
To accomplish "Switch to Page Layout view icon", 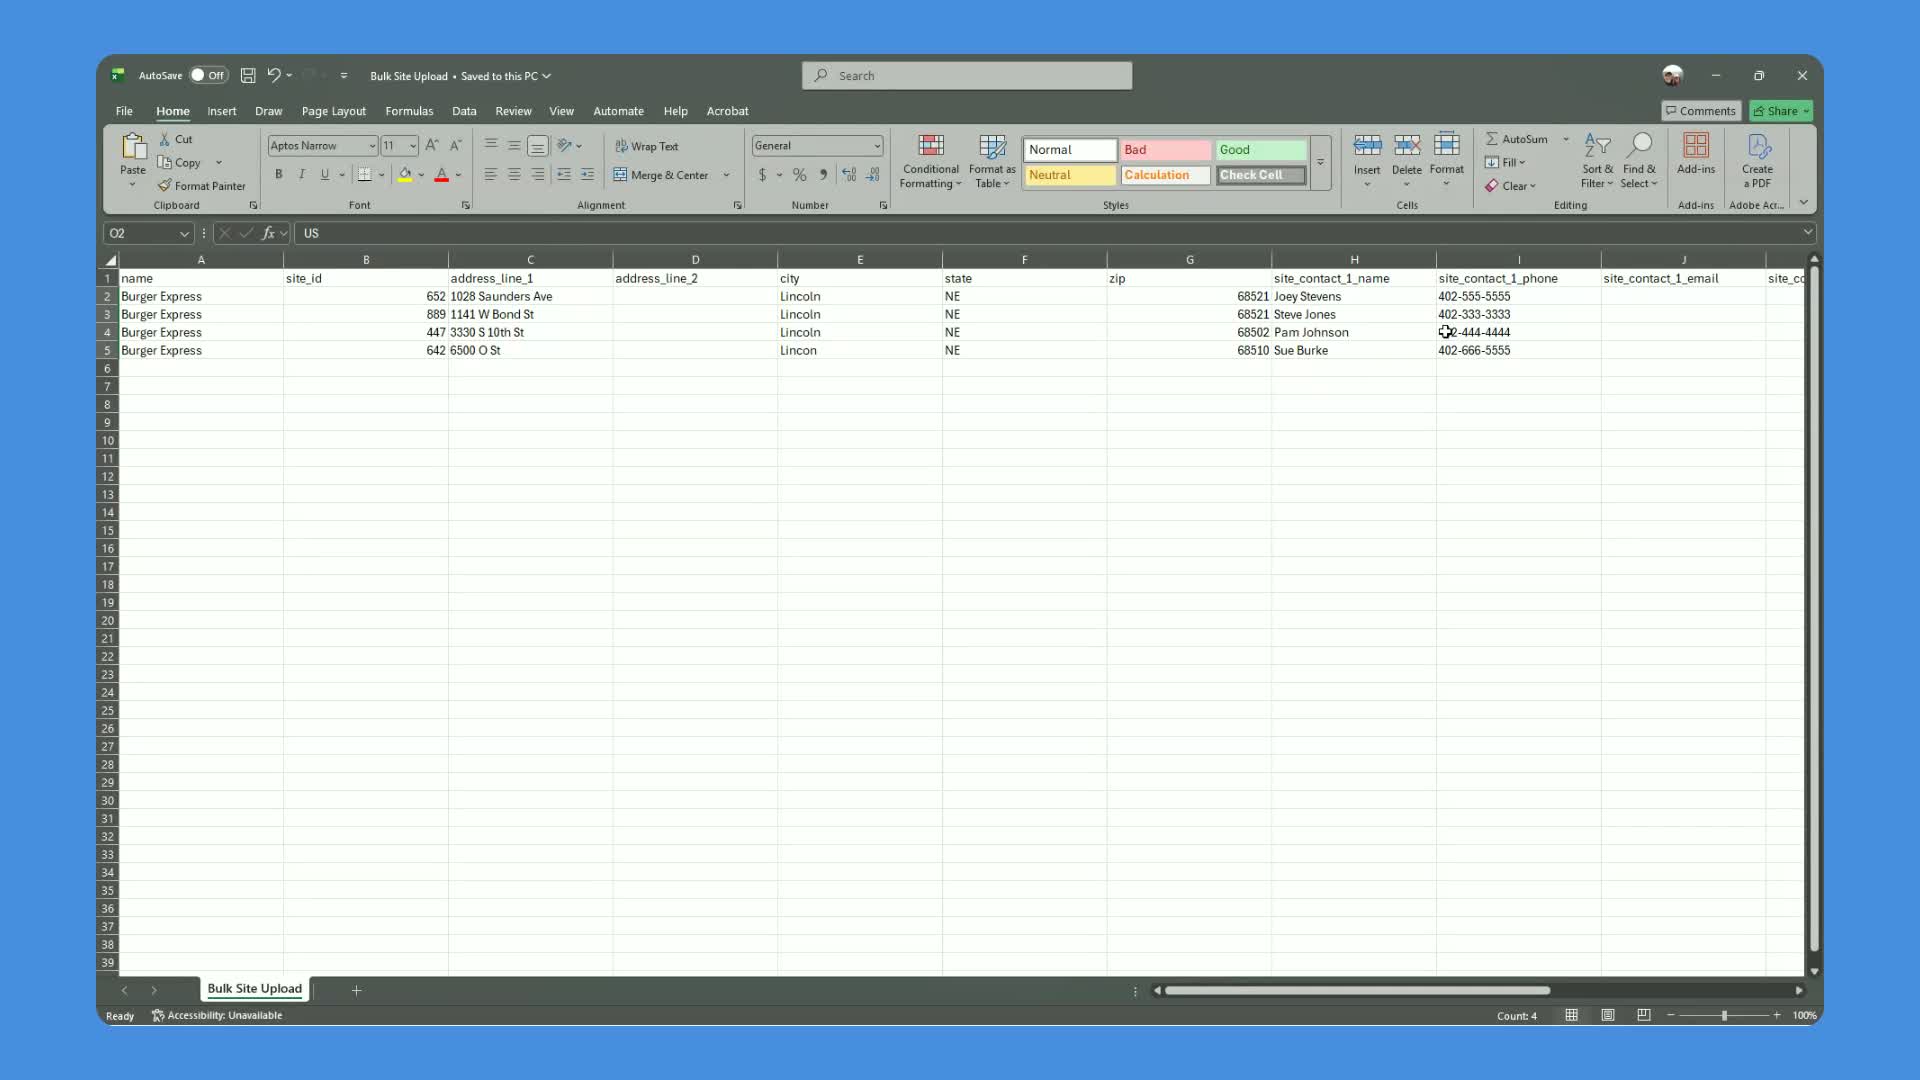I will 1608,1015.
